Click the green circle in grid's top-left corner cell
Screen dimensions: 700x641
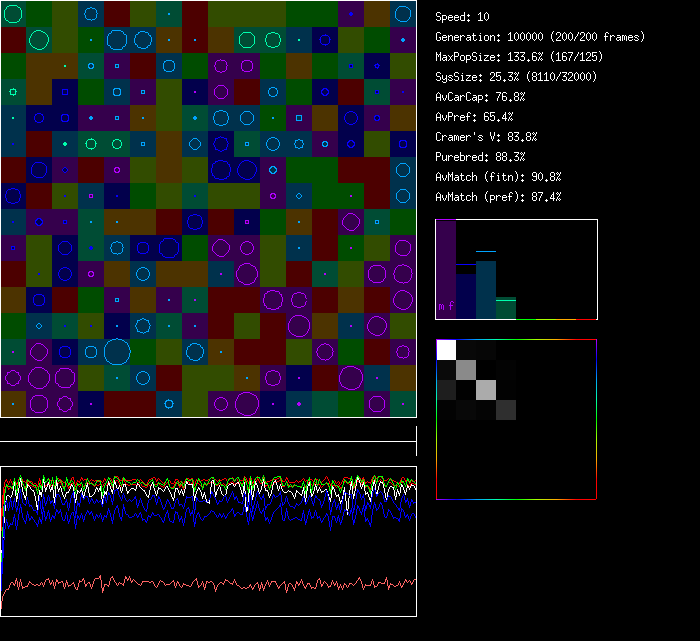pyautogui.click(x=13, y=14)
